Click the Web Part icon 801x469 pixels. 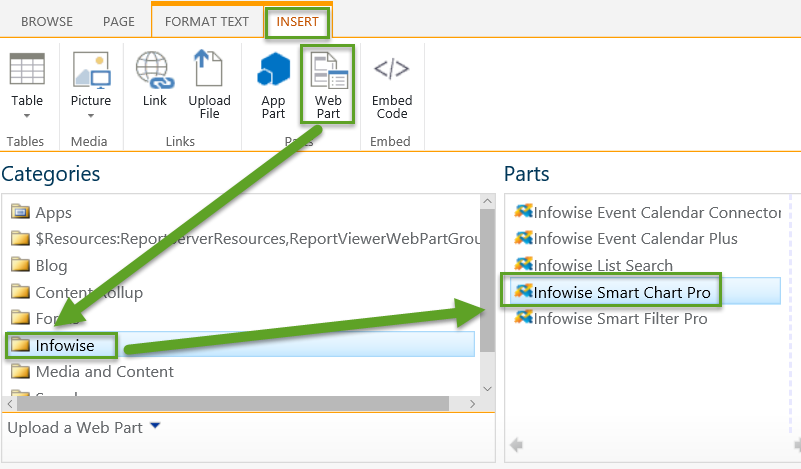(x=328, y=72)
